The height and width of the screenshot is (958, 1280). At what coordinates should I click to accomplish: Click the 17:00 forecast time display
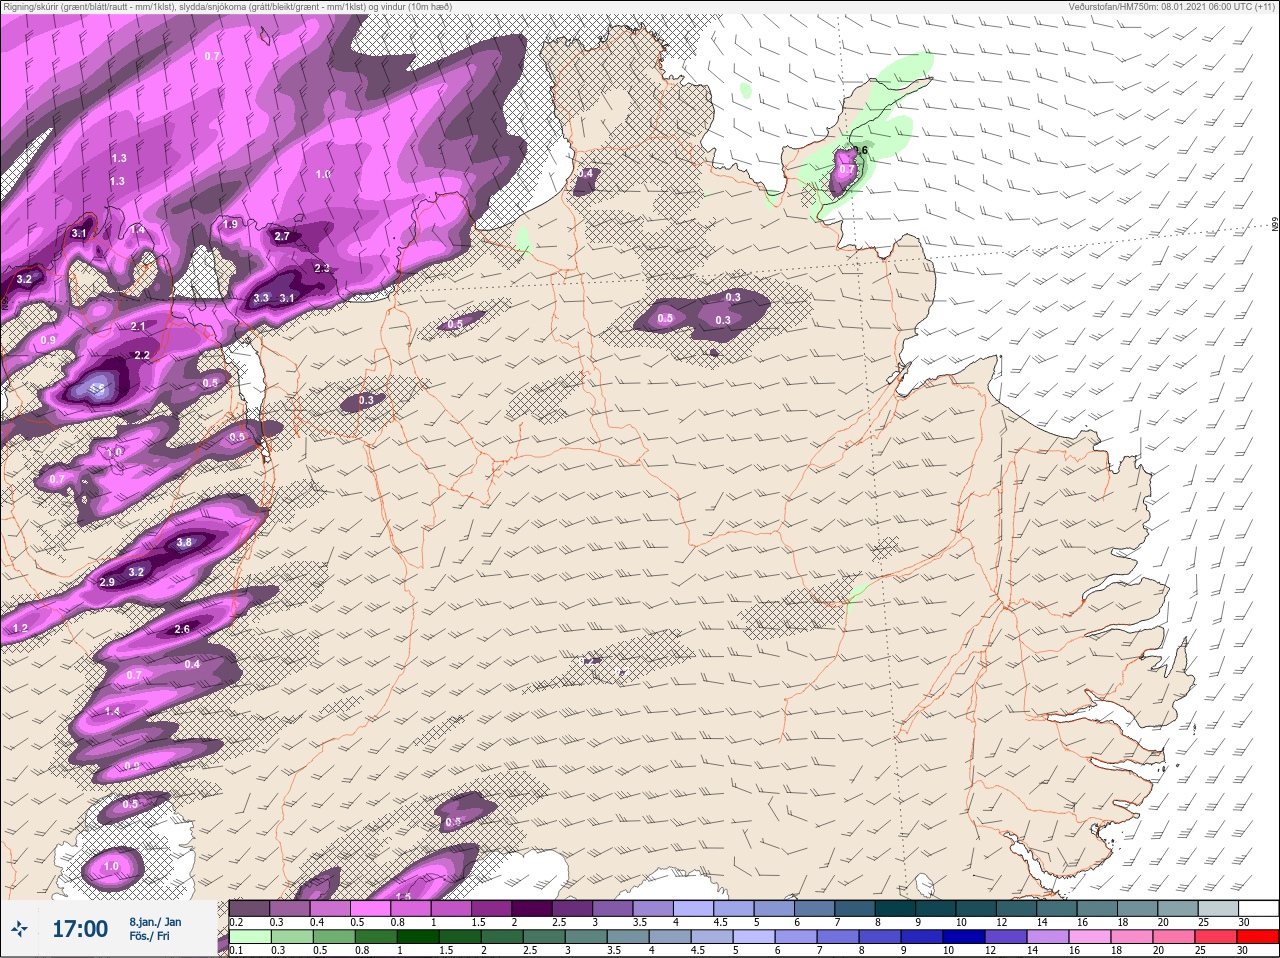pyautogui.click(x=80, y=929)
